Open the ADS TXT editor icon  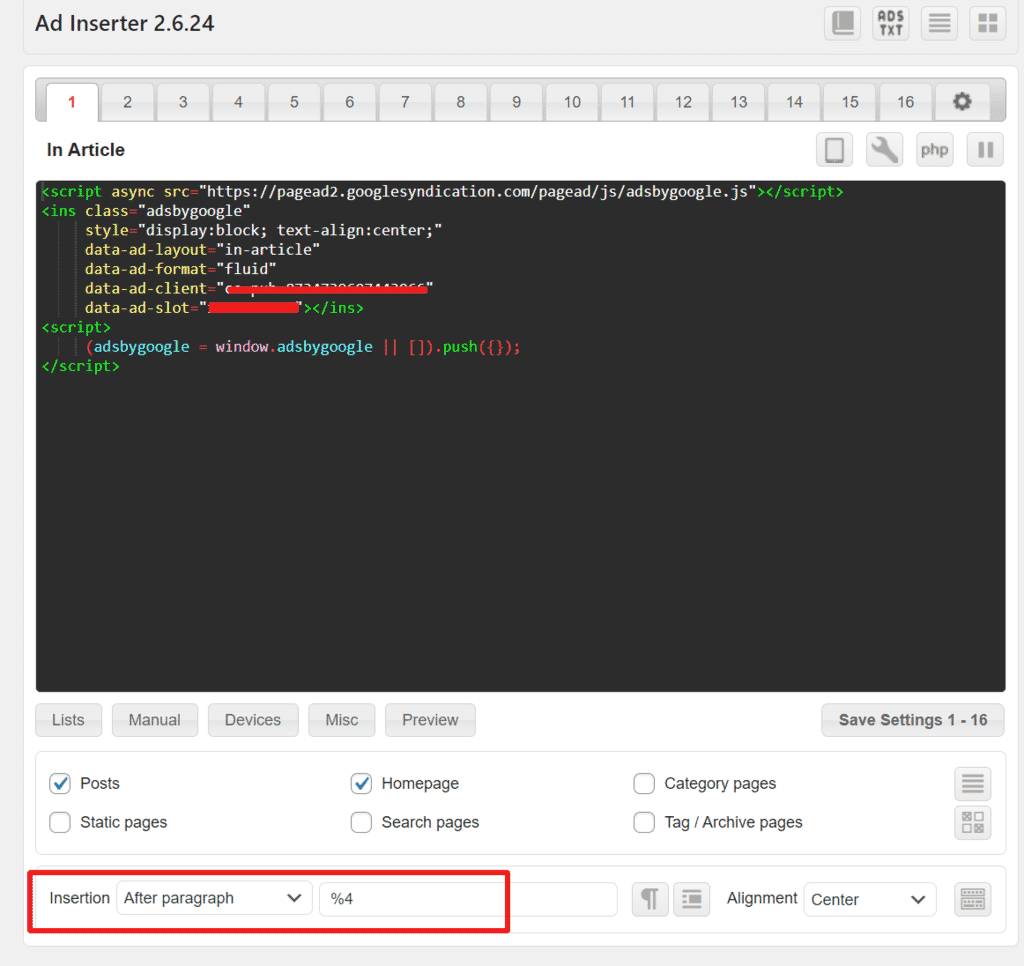(x=891, y=24)
